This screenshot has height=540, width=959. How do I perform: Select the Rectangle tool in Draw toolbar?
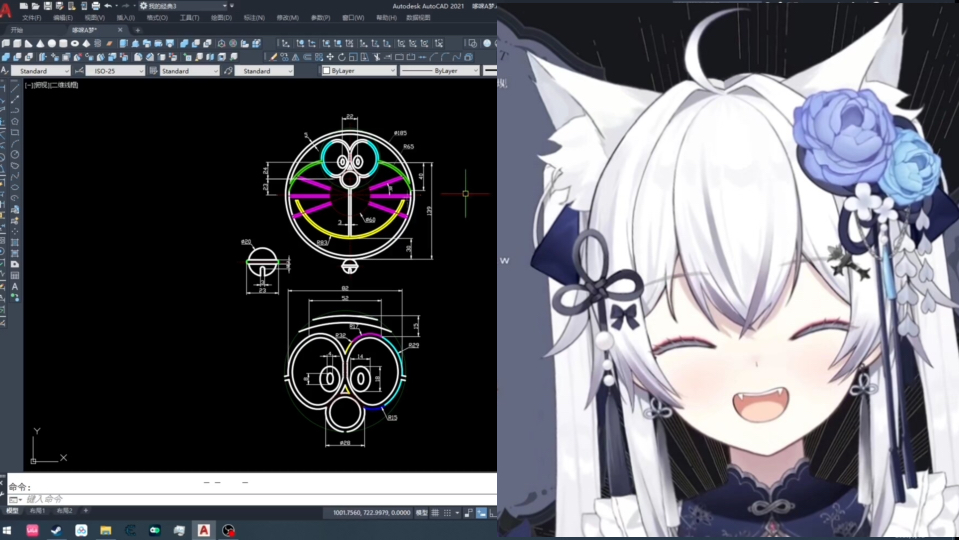pos(15,132)
